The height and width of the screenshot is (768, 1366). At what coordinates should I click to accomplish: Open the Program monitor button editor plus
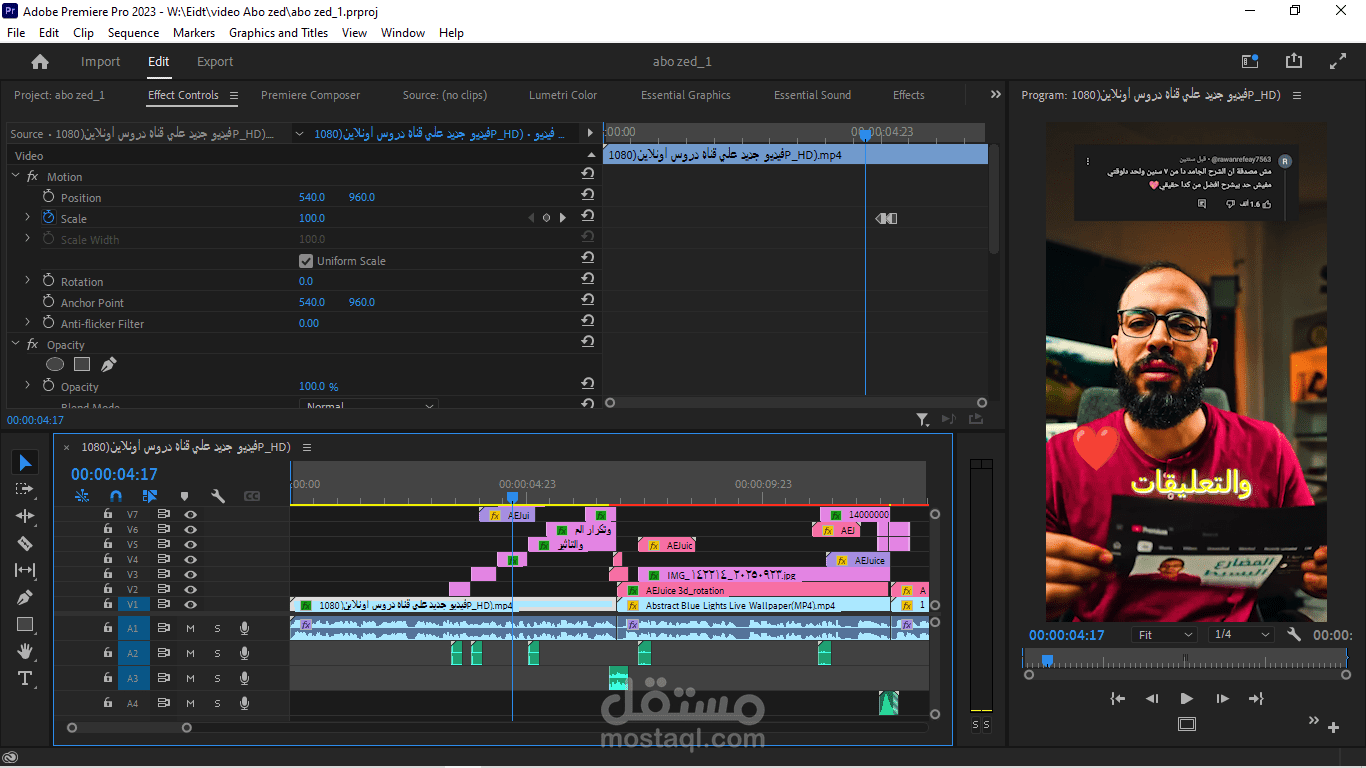[x=1333, y=727]
